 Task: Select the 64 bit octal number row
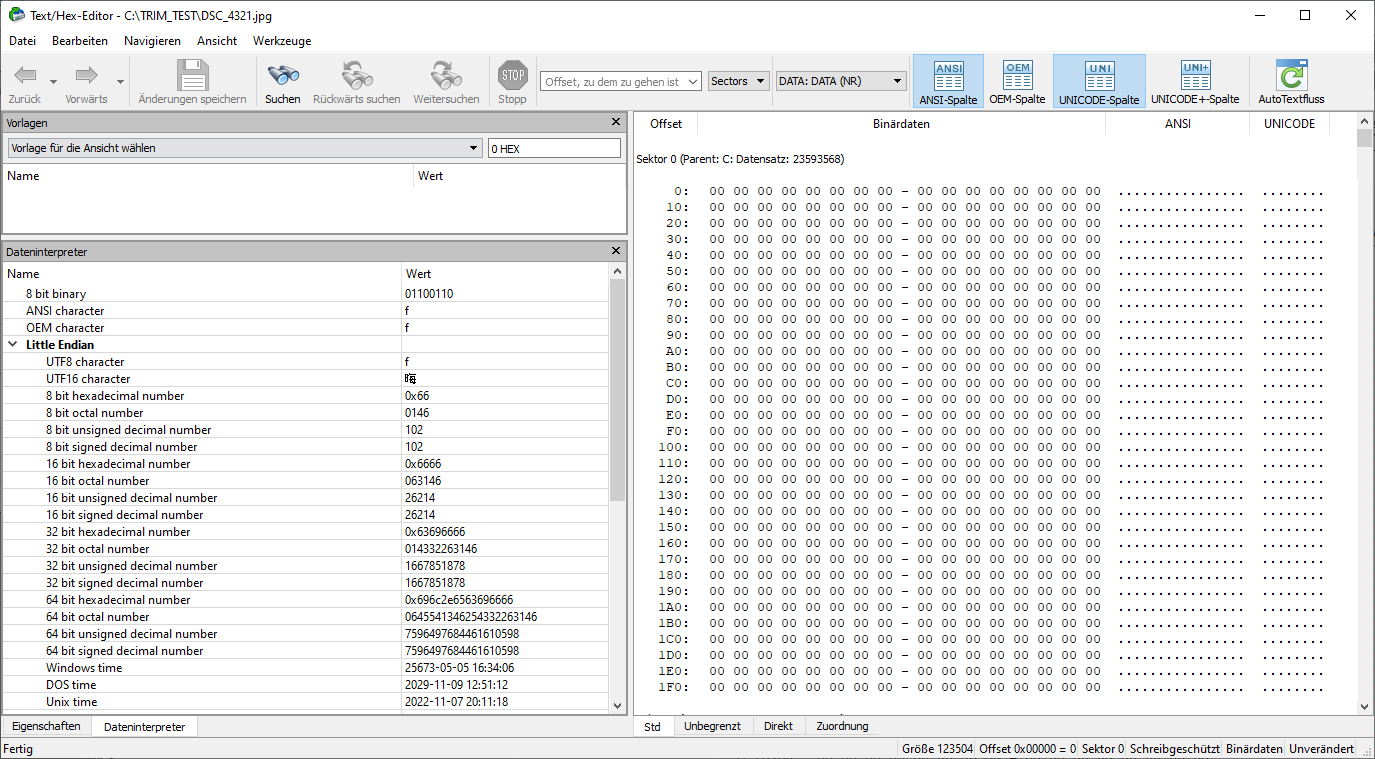[x=305, y=617]
